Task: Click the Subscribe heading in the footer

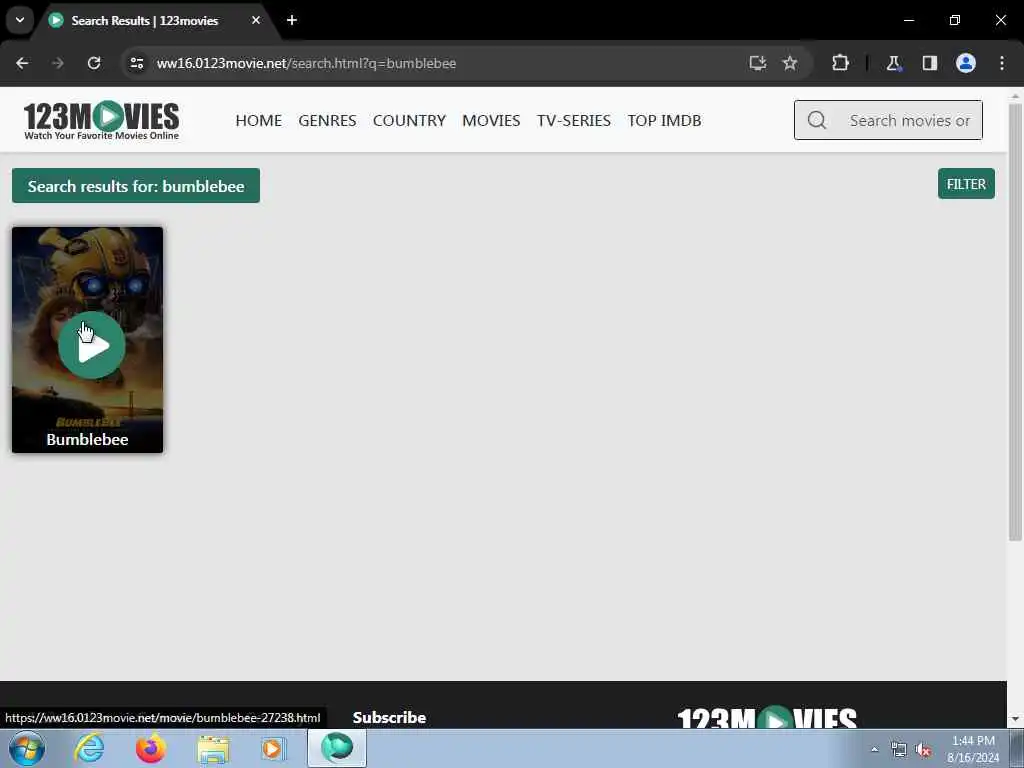Action: coord(389,718)
